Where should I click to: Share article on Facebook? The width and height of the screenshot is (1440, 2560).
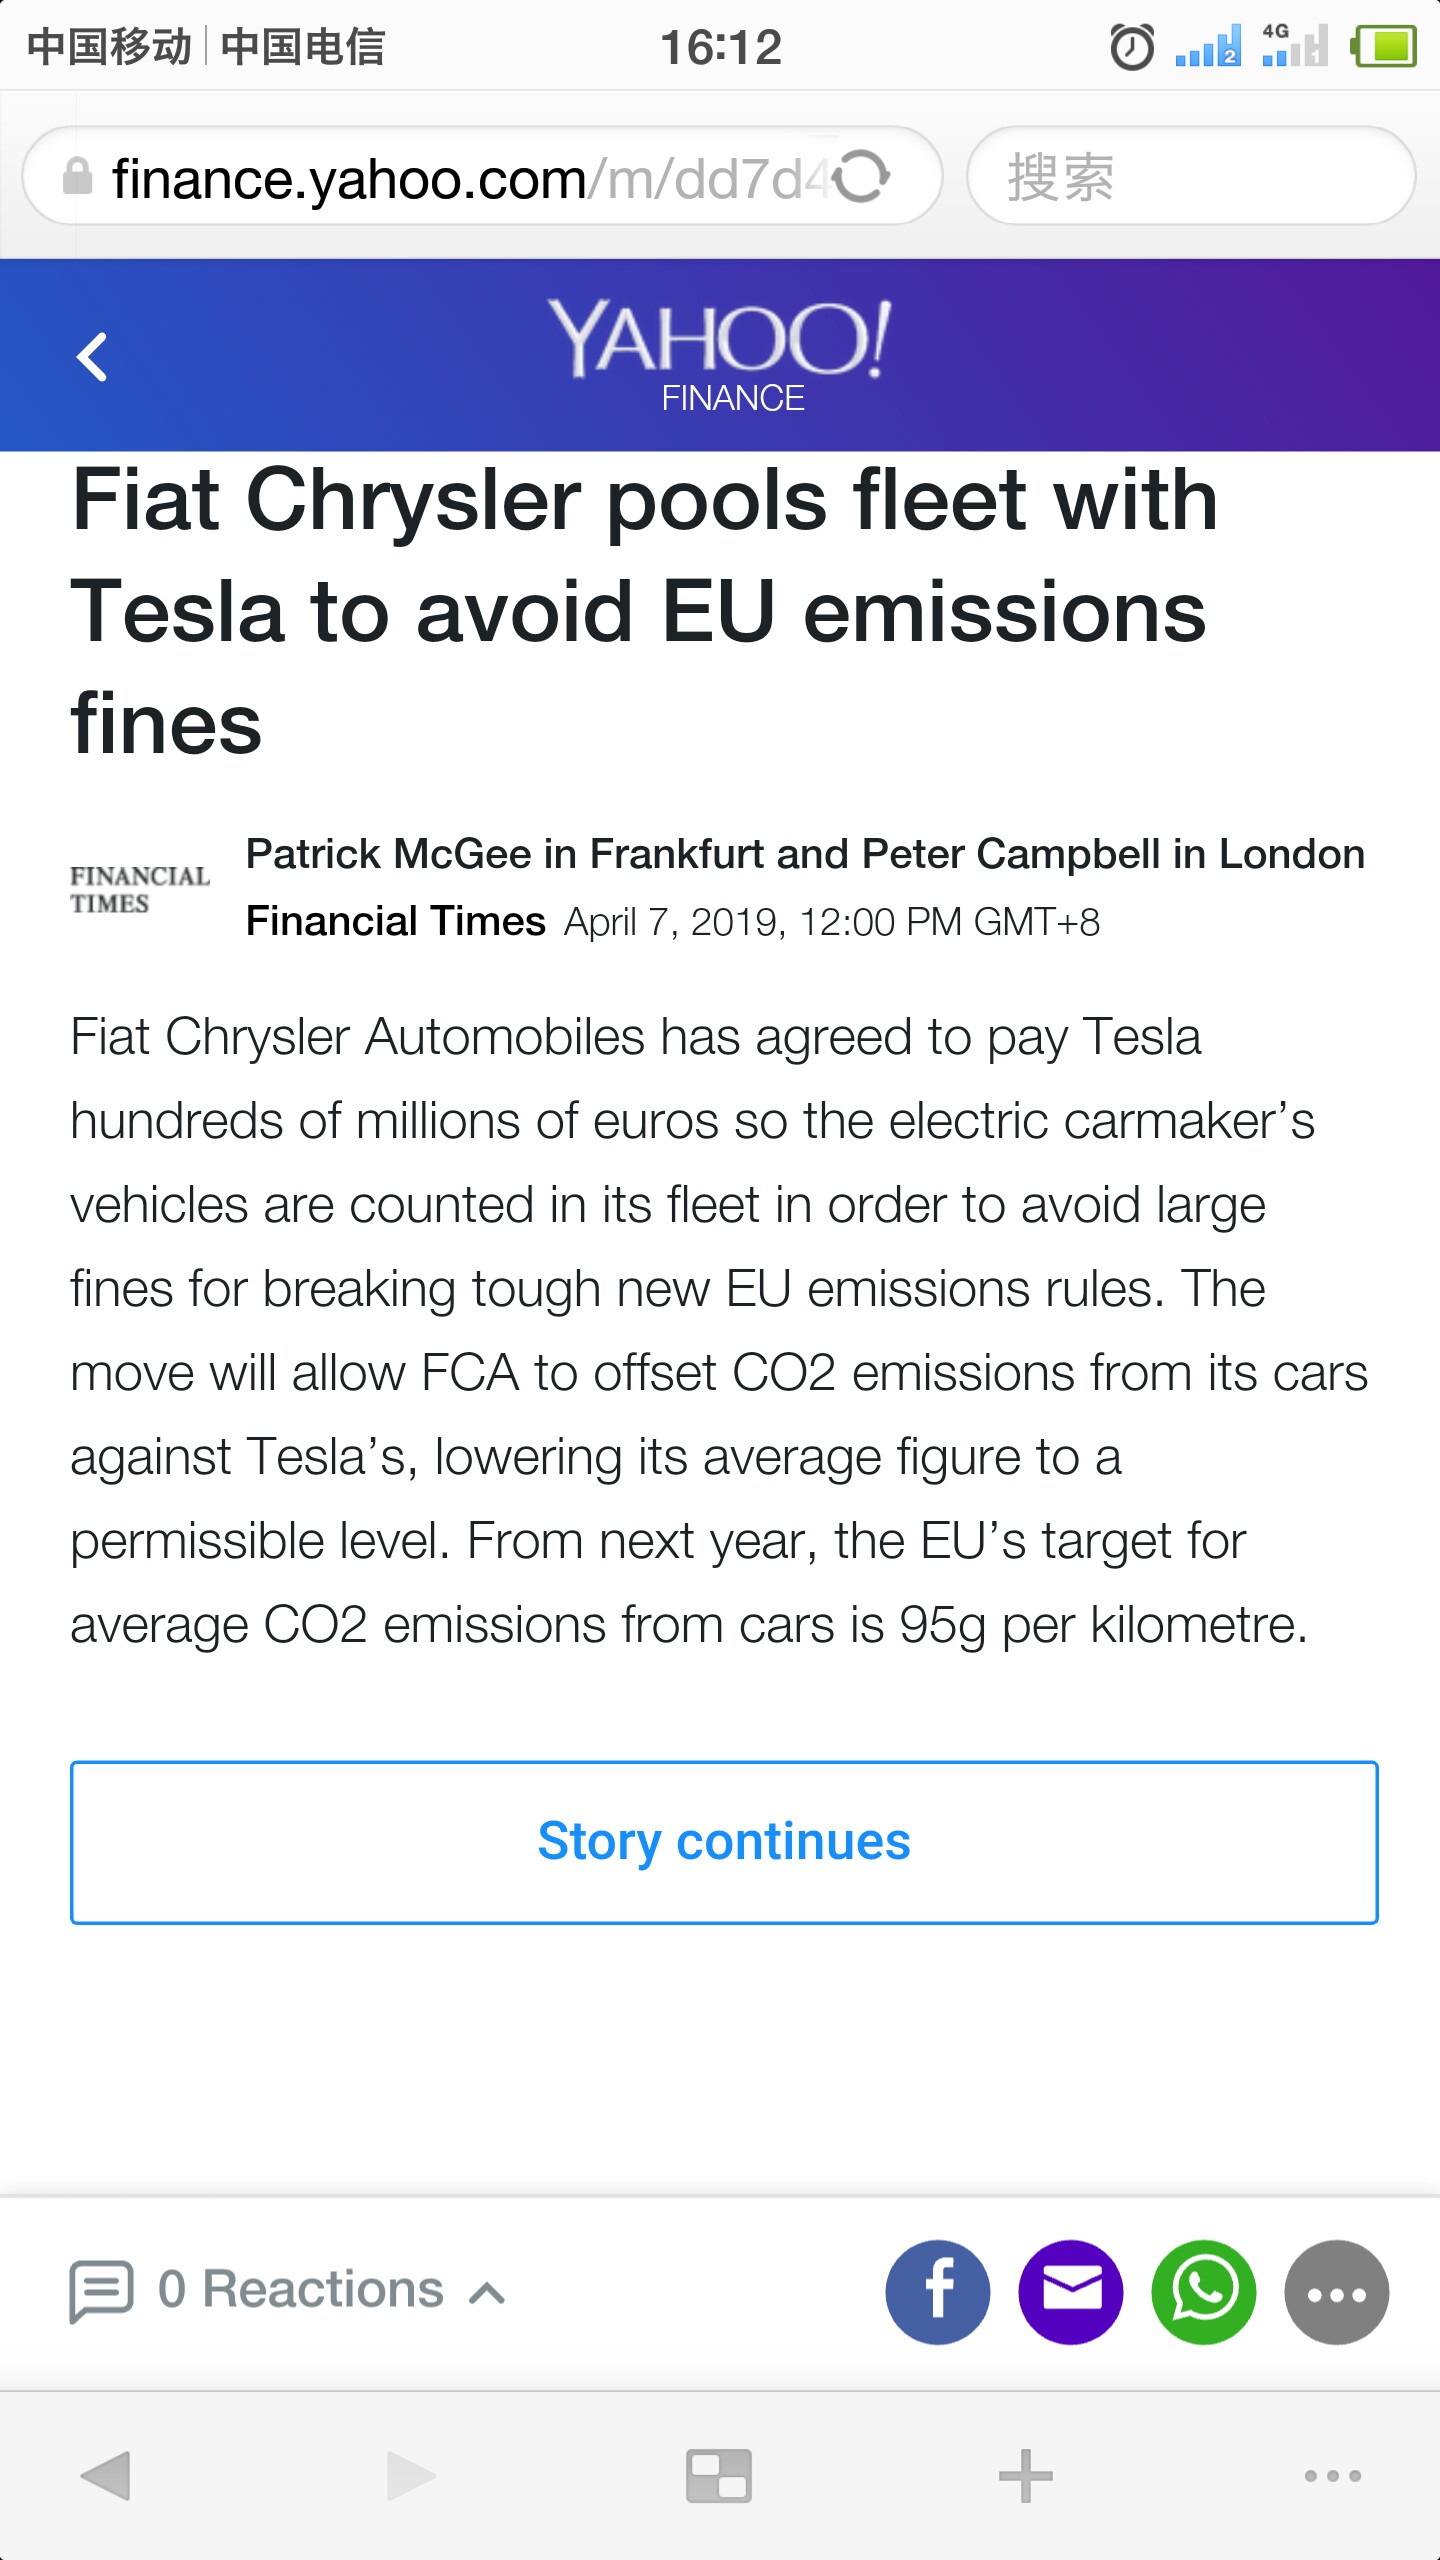(938, 2292)
